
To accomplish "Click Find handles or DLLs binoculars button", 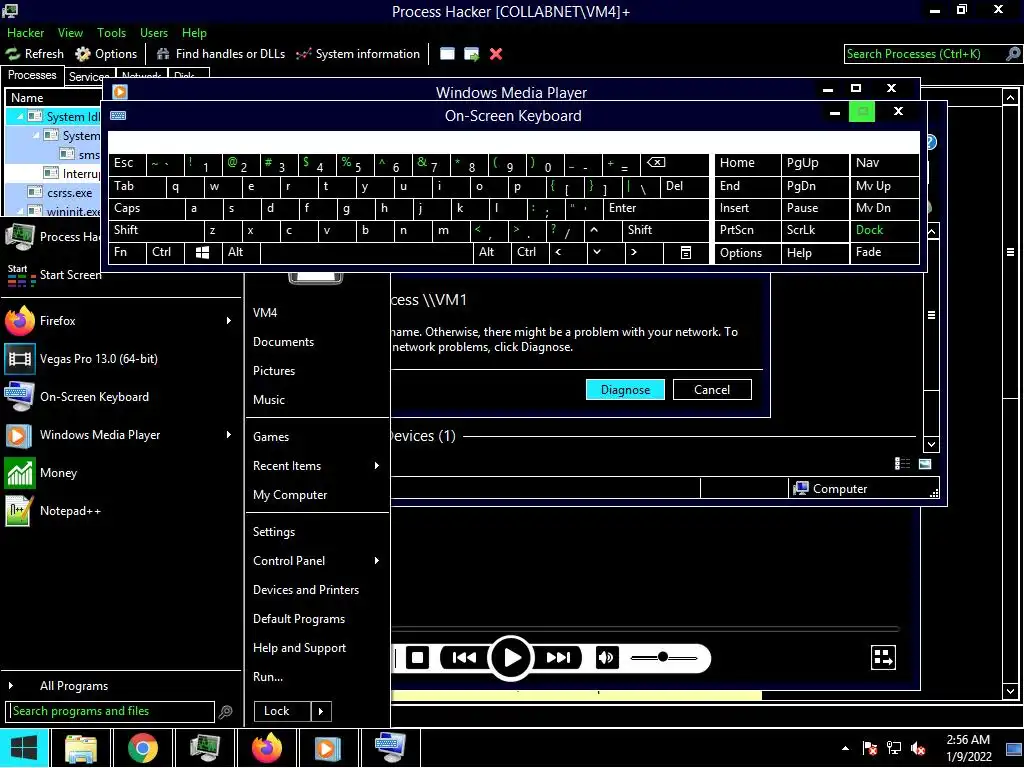I will [x=221, y=54].
